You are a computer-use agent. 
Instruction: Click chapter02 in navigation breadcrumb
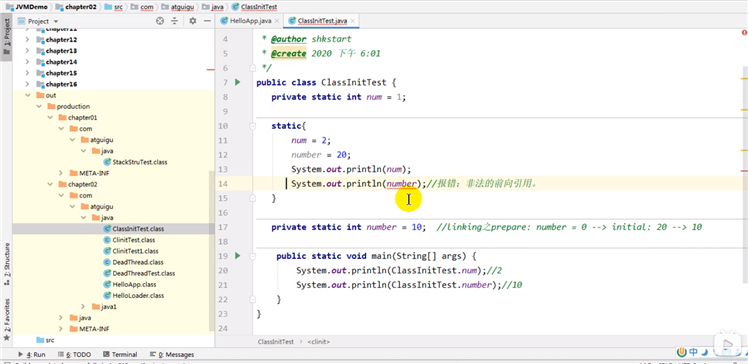click(77, 7)
